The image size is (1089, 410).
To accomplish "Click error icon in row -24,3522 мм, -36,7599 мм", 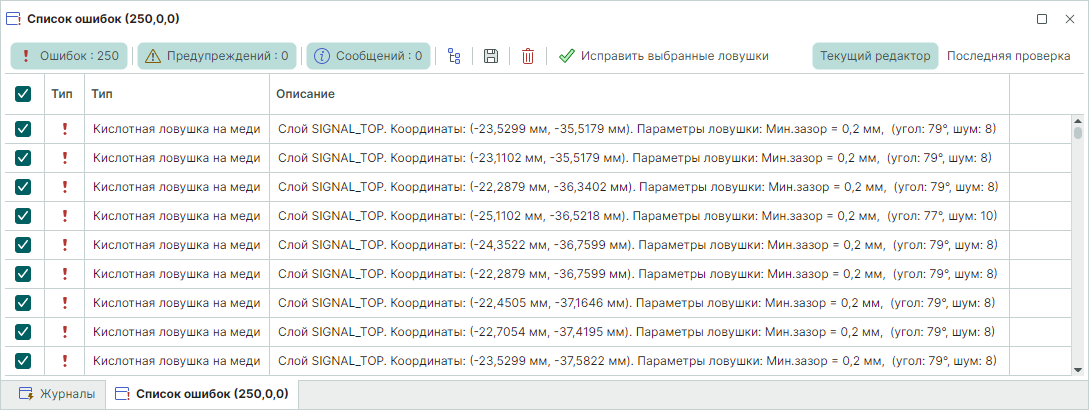I will tap(65, 245).
